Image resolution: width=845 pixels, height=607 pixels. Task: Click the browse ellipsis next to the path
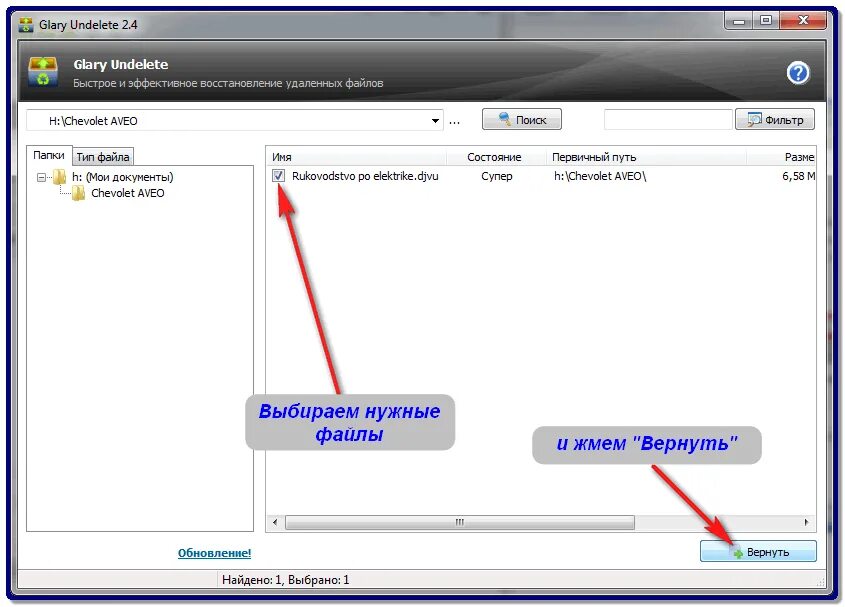tap(454, 122)
